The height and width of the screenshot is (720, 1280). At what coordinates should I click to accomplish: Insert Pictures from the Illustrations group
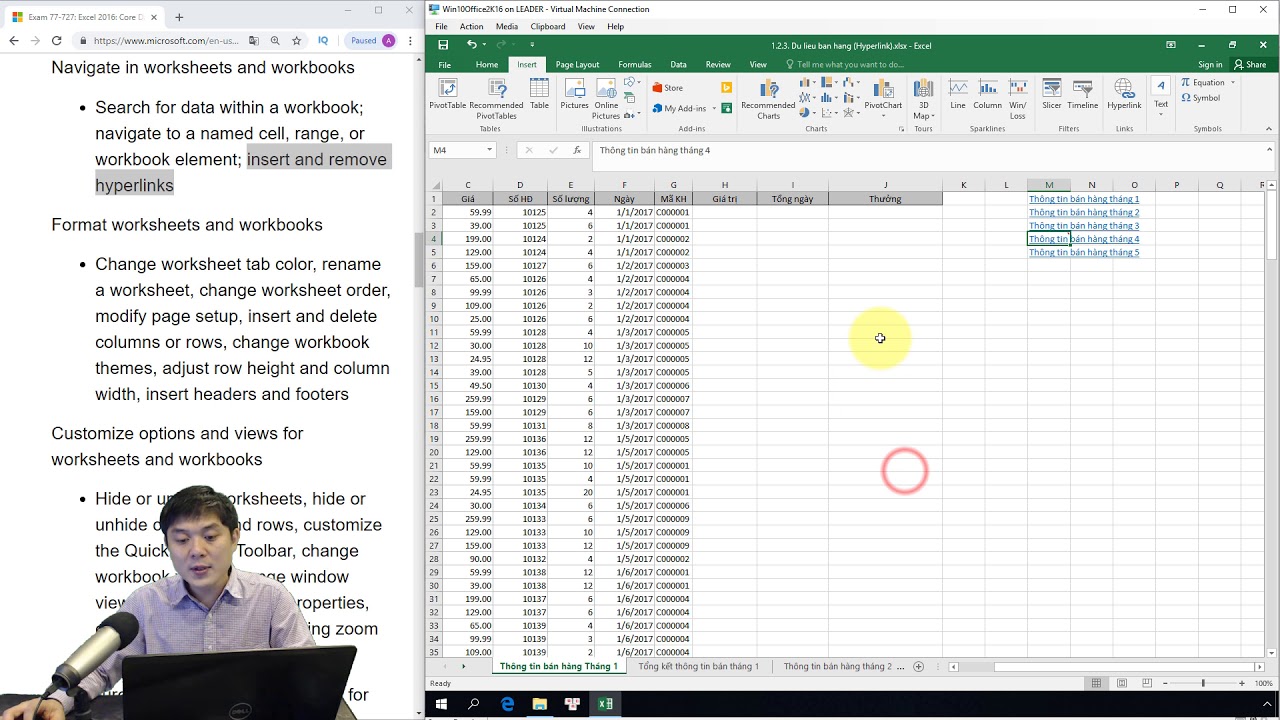[574, 94]
